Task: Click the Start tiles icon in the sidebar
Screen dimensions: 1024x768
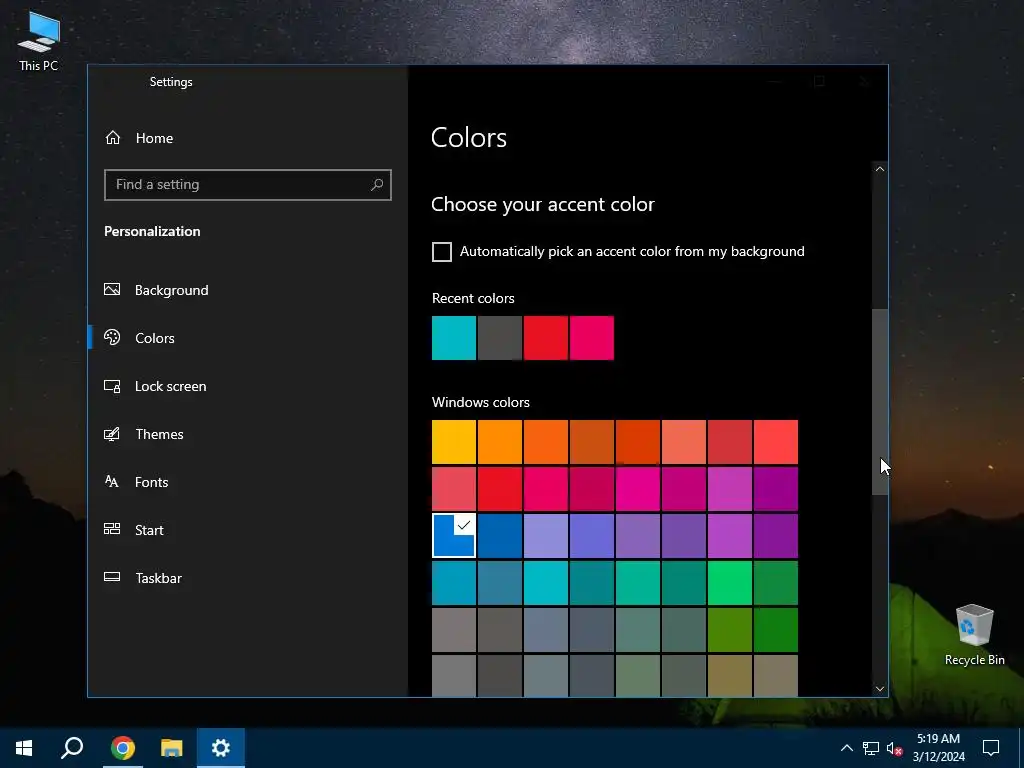Action: coord(112,529)
